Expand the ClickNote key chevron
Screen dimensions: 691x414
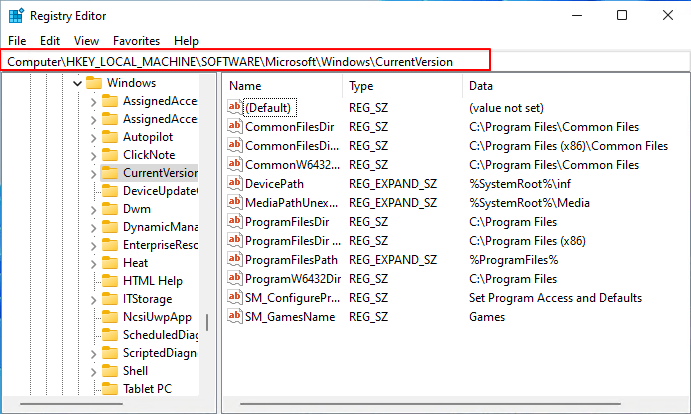click(x=93, y=155)
